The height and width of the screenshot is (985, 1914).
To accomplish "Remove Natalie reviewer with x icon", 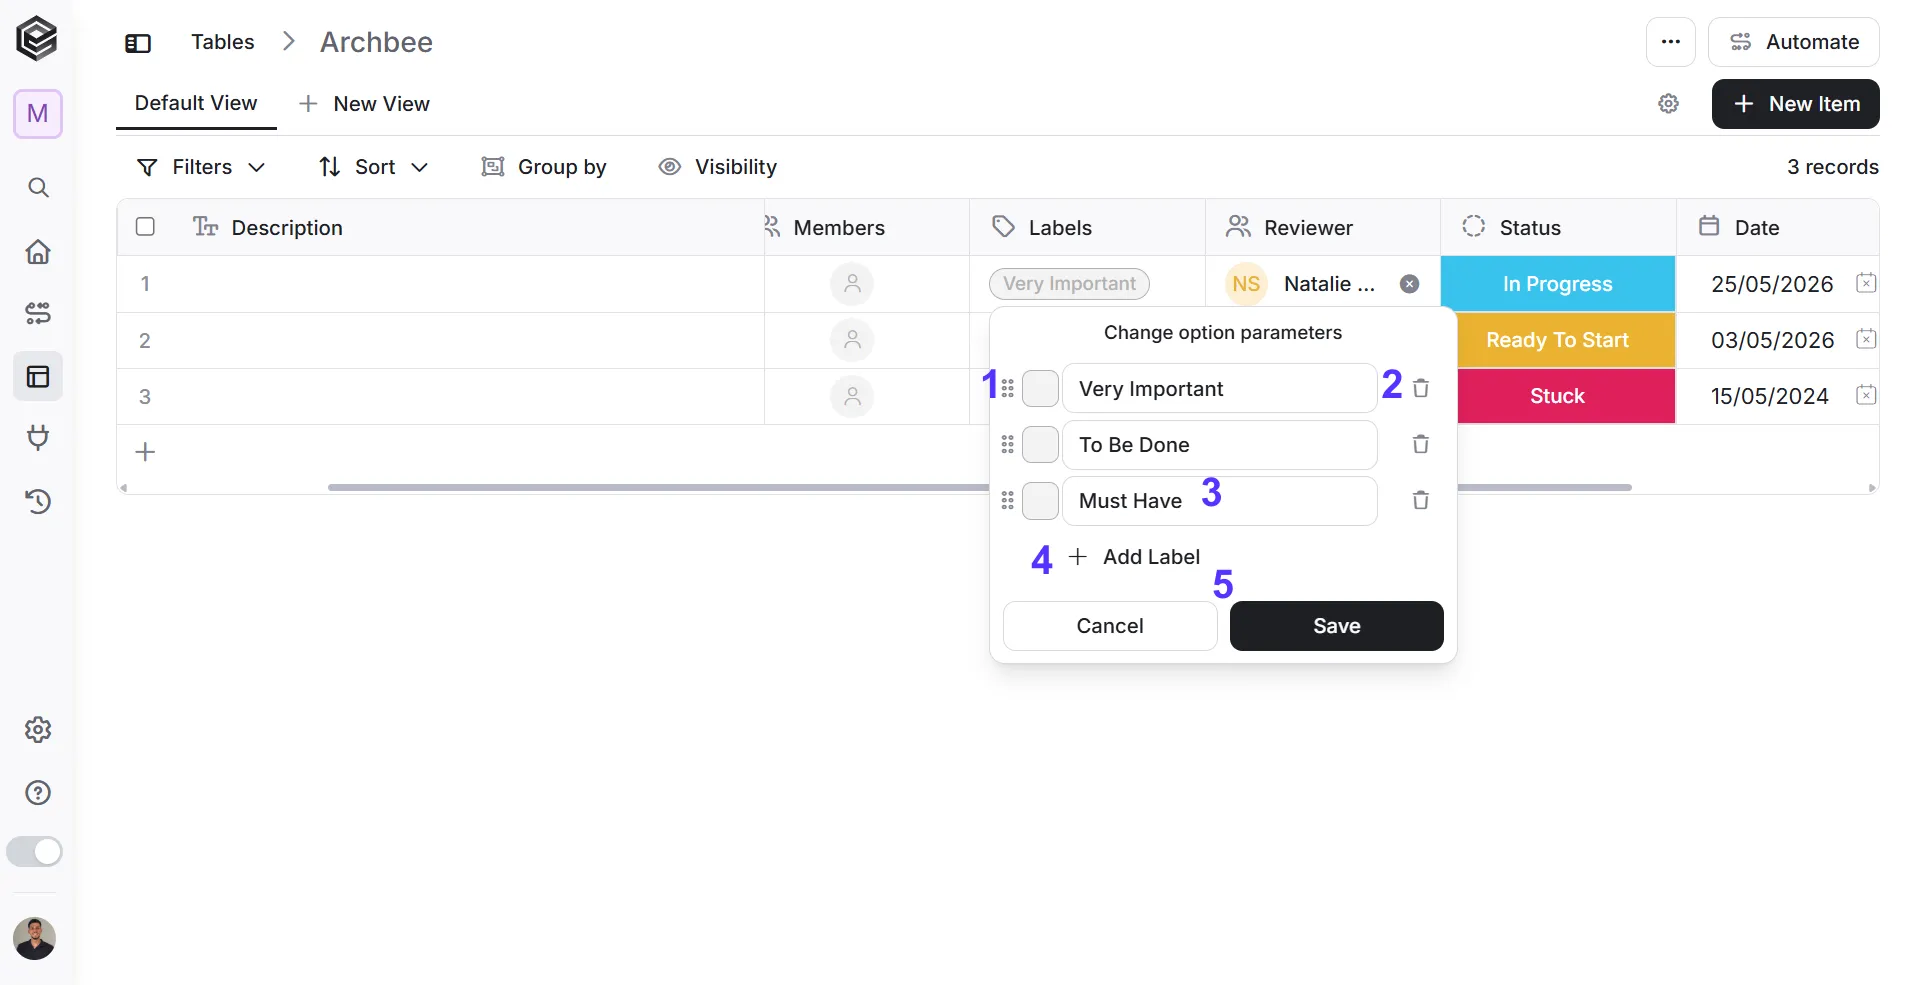I will [1409, 284].
